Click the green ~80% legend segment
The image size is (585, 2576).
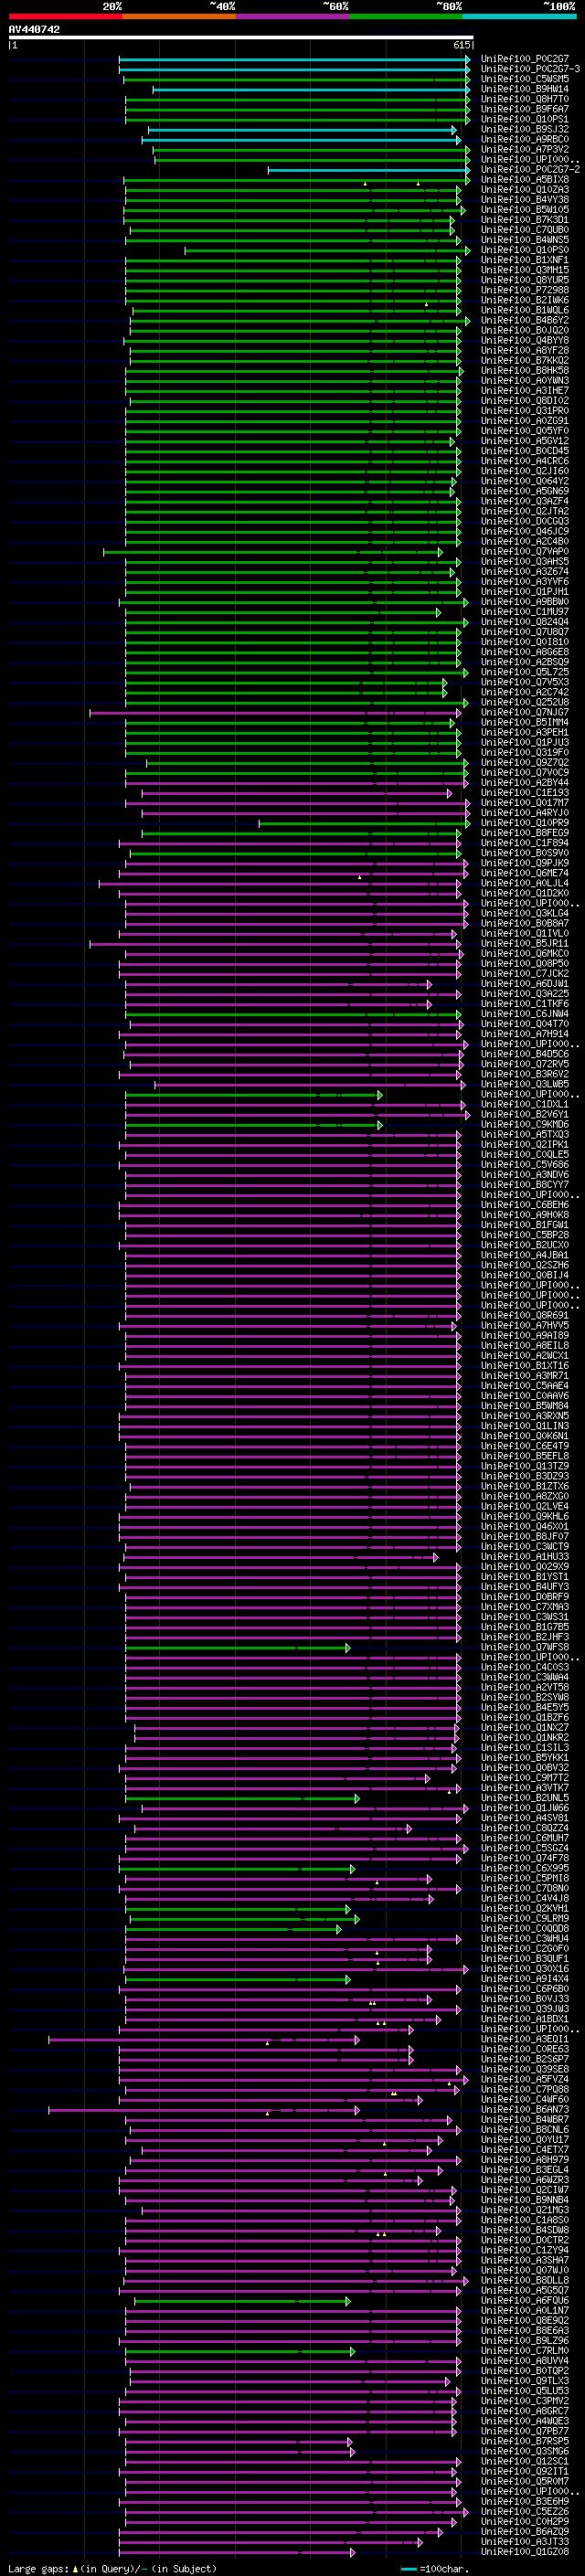tap(406, 16)
